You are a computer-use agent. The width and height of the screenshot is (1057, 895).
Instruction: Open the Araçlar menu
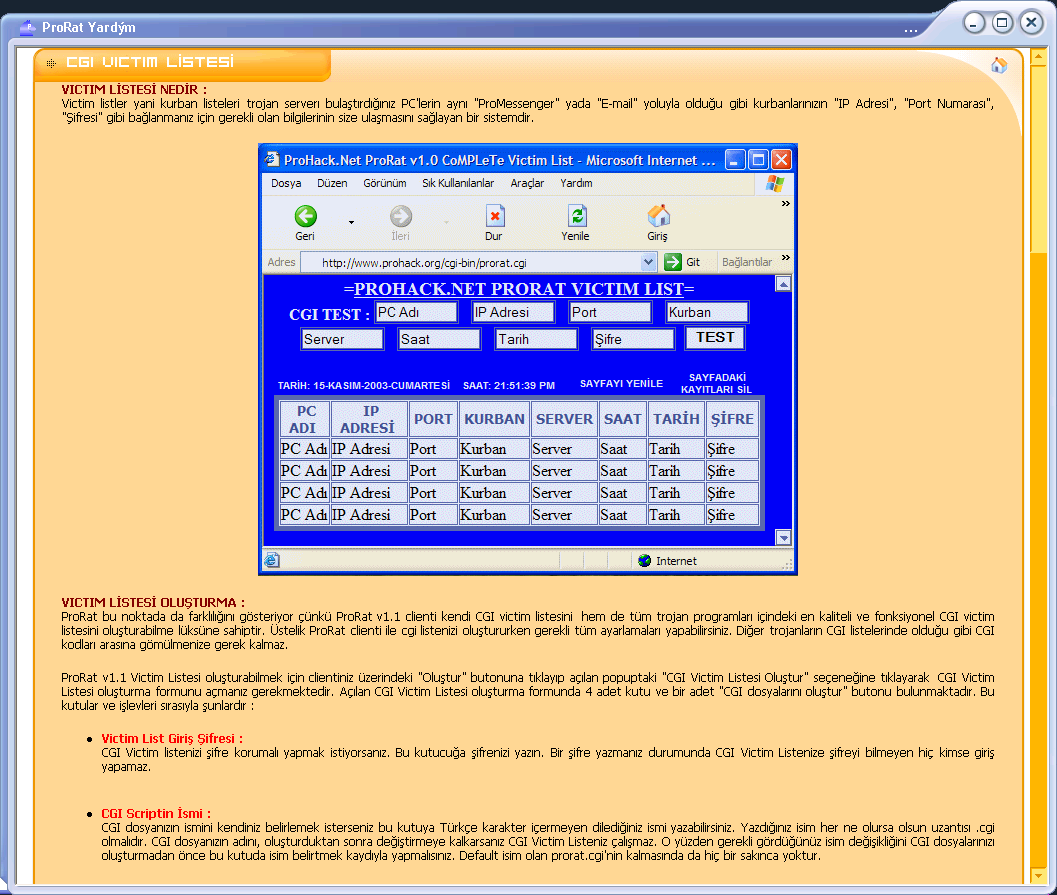(527, 184)
